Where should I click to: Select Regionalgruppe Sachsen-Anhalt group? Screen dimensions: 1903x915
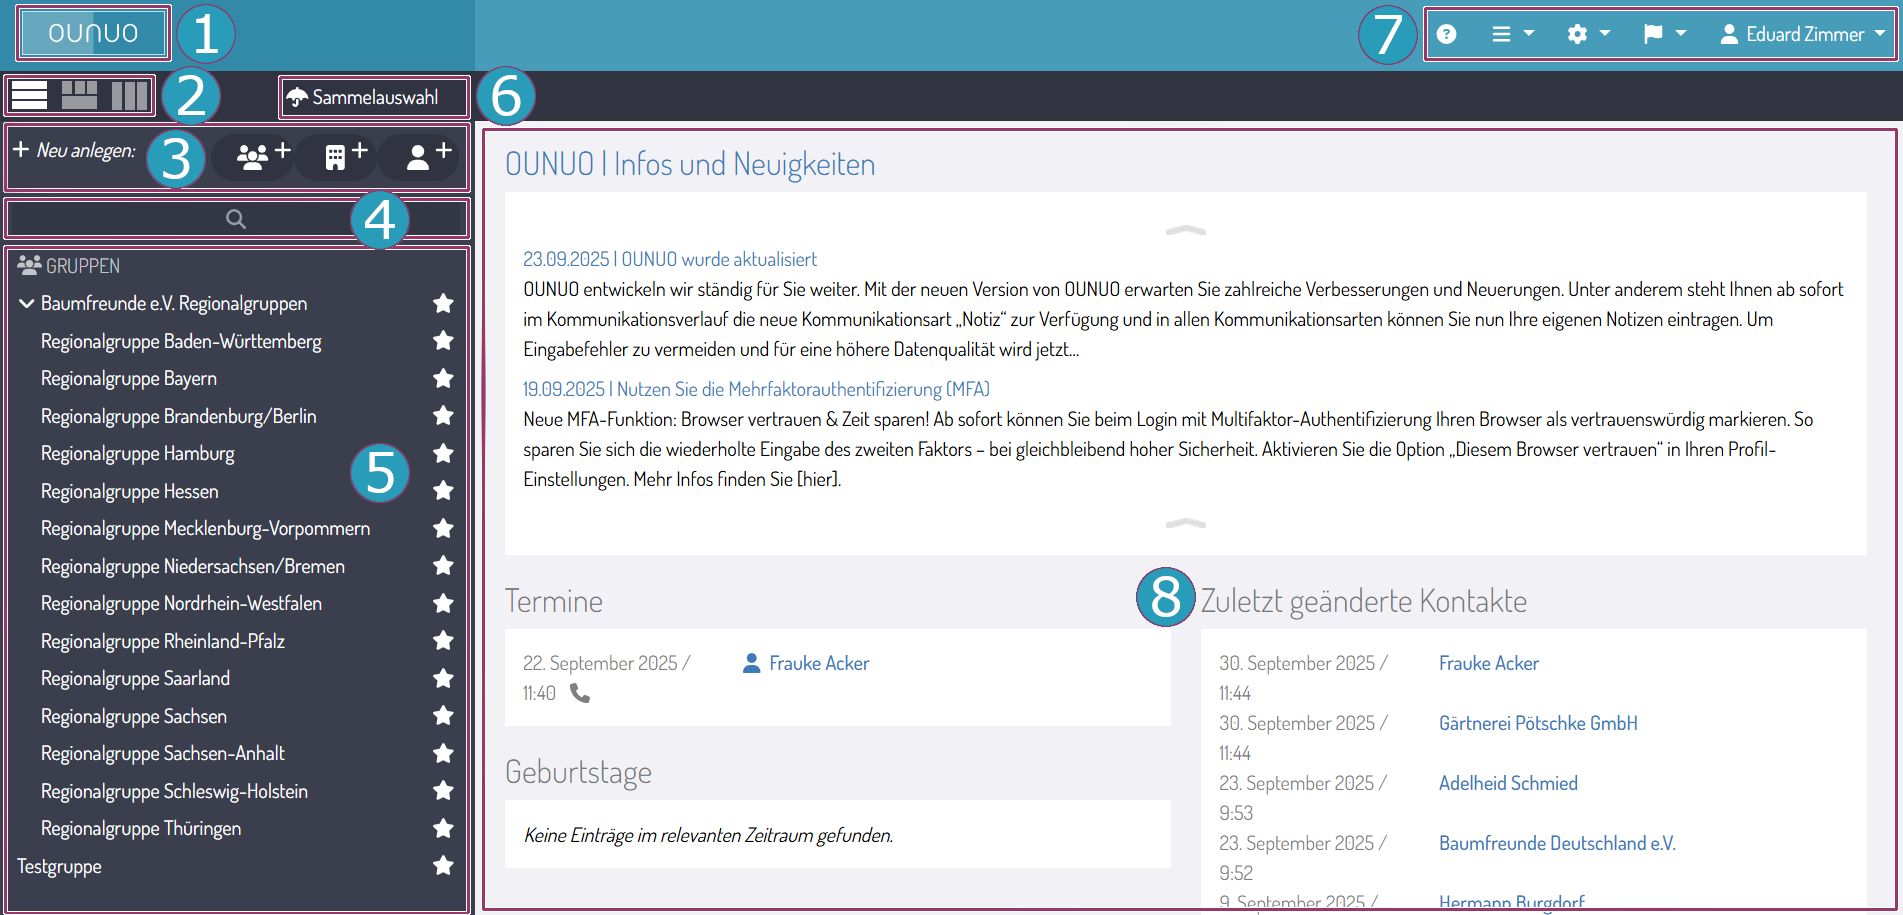pyautogui.click(x=163, y=753)
